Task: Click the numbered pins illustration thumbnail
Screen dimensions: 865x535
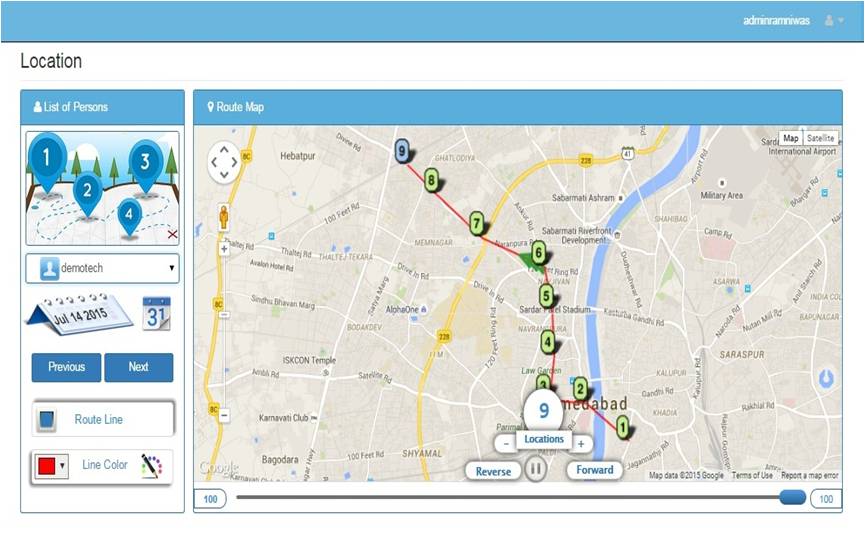Action: (103, 188)
